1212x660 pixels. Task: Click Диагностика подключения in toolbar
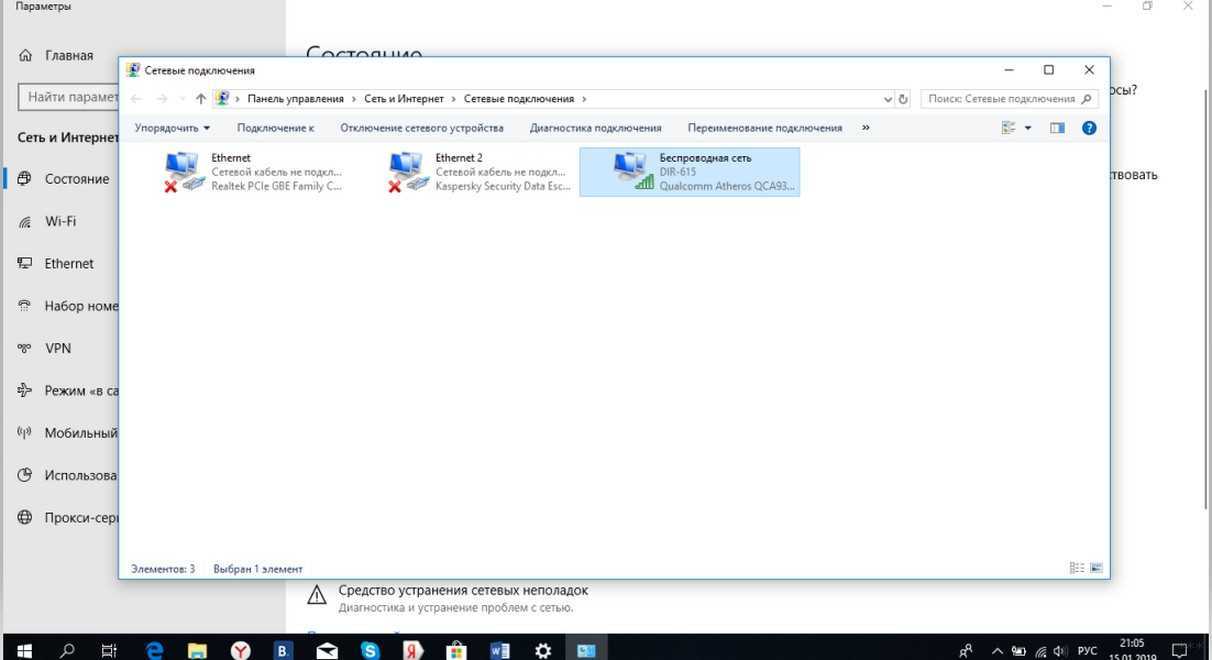click(x=595, y=128)
